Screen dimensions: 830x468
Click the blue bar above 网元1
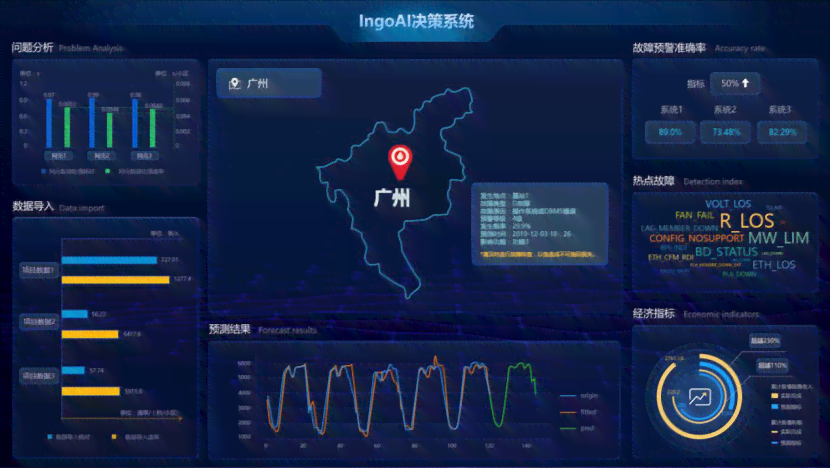pyautogui.click(x=49, y=123)
